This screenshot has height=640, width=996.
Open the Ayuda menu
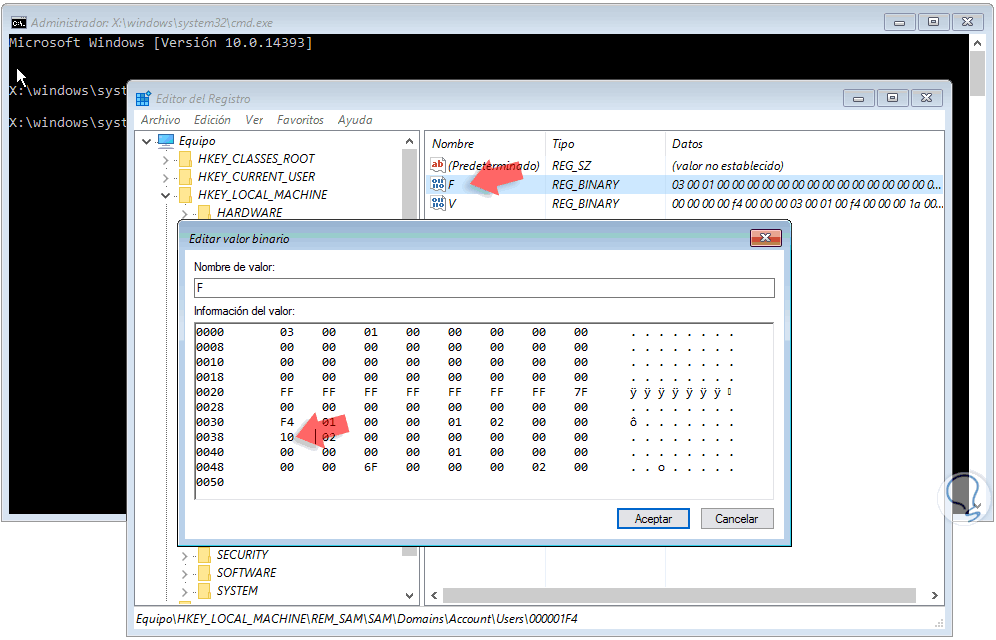click(x=354, y=120)
